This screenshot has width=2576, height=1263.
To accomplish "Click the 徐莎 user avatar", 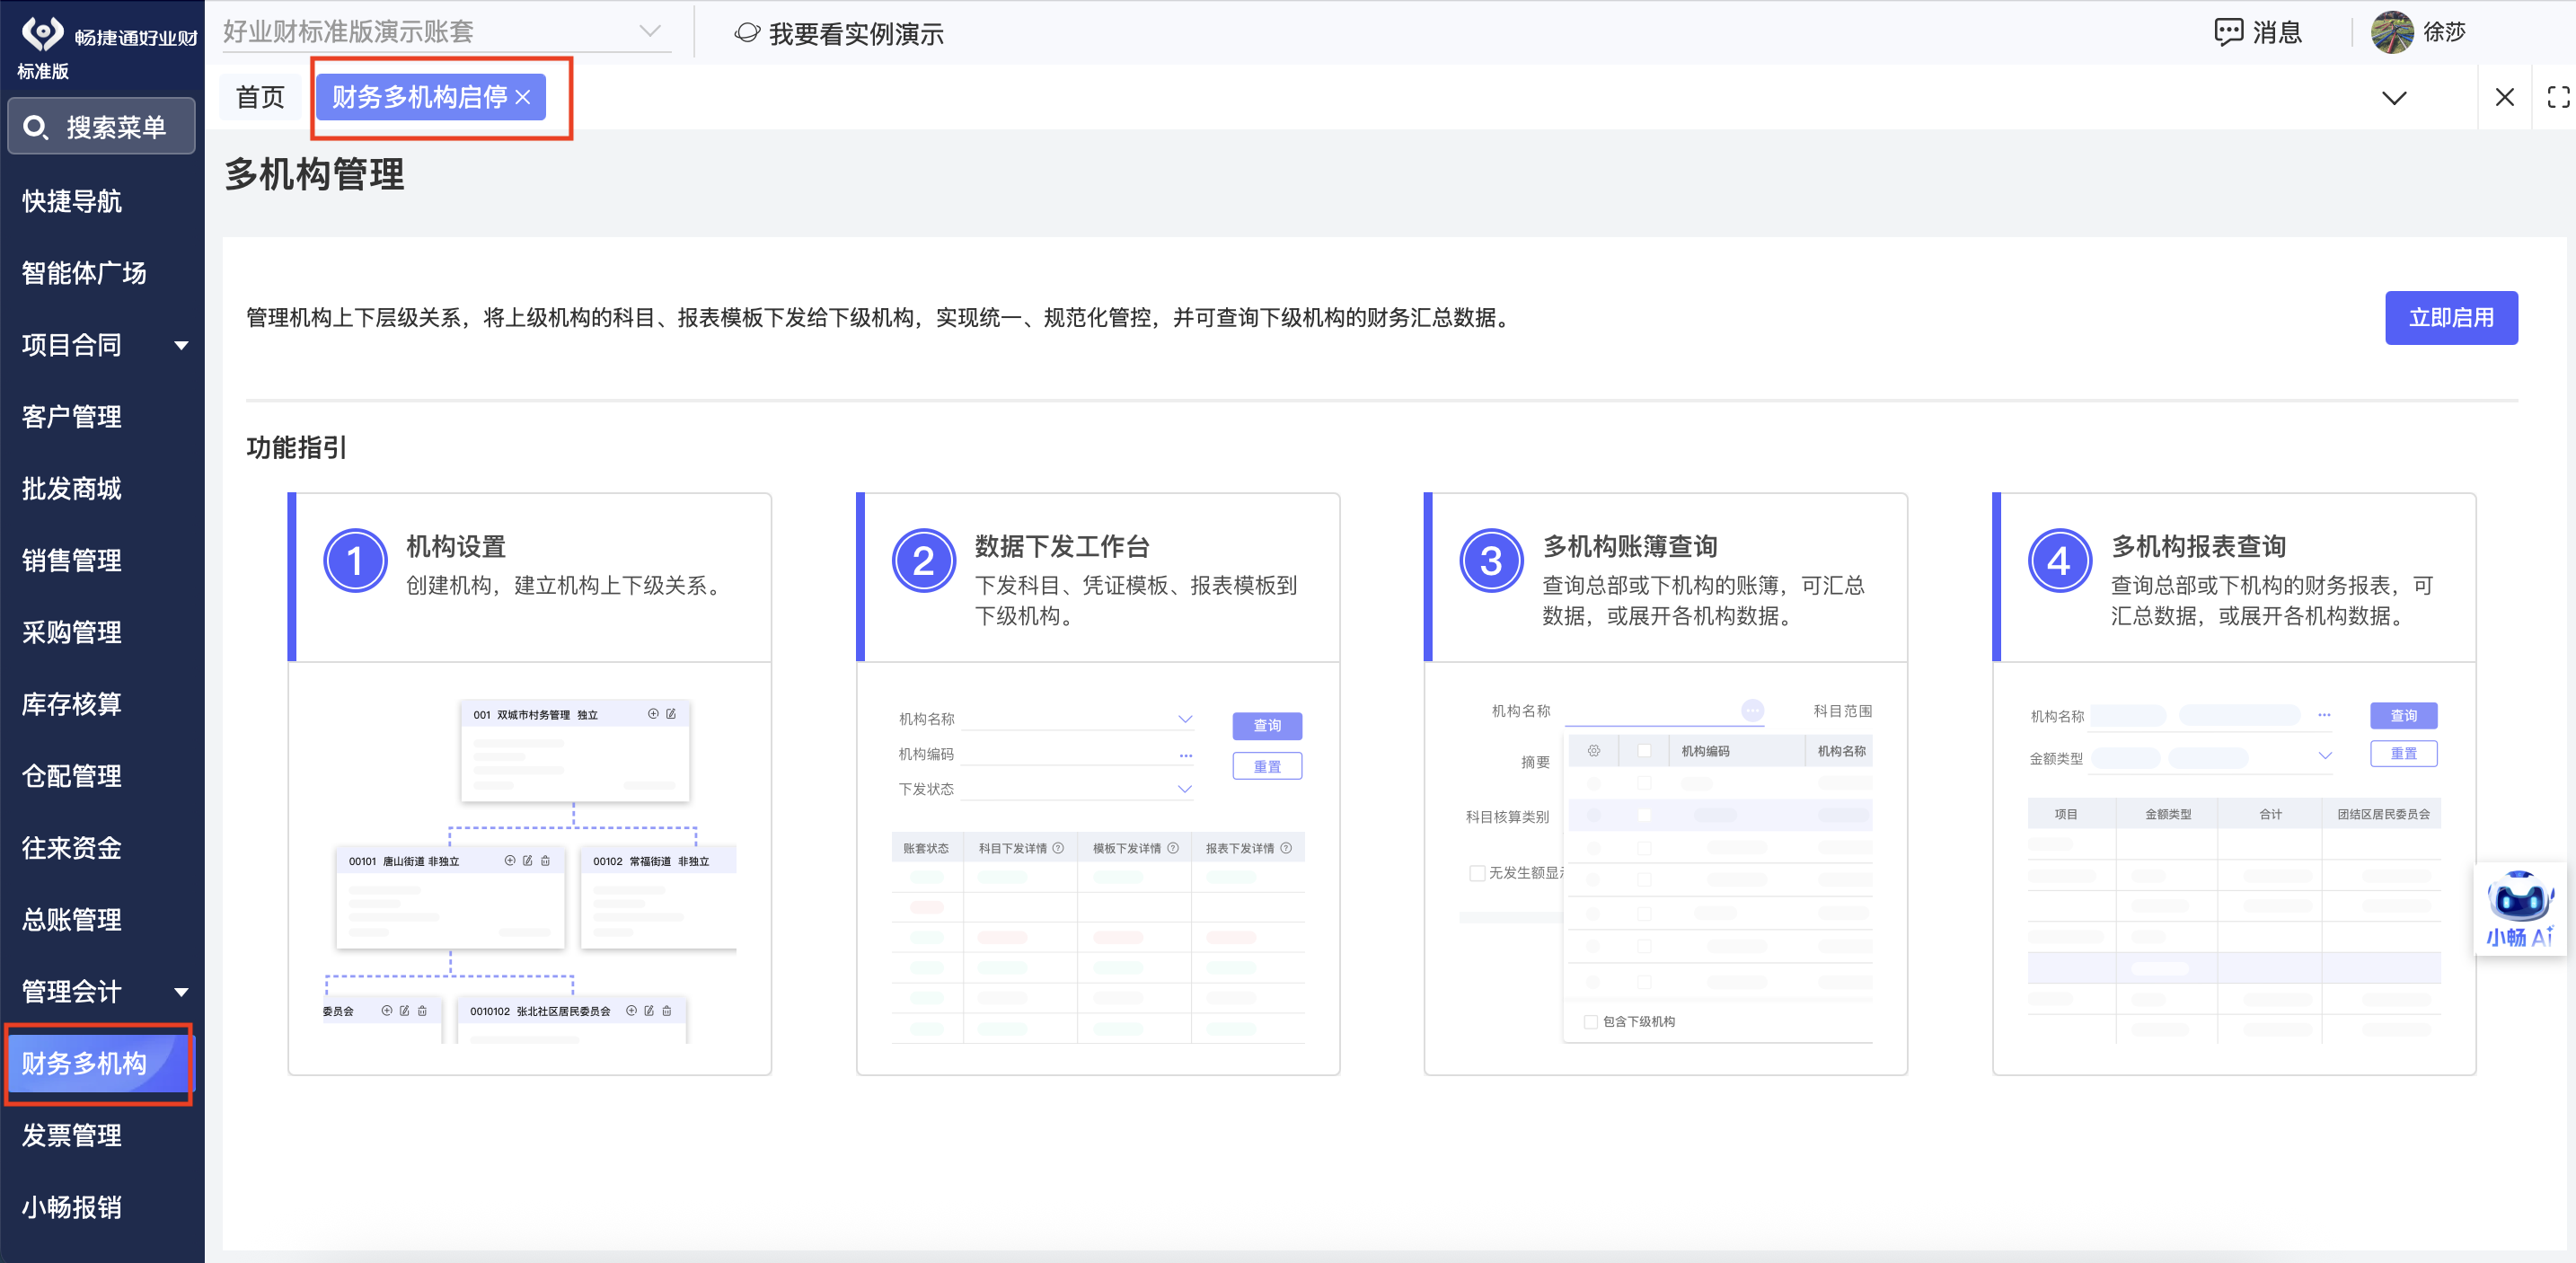I will pyautogui.click(x=2391, y=33).
